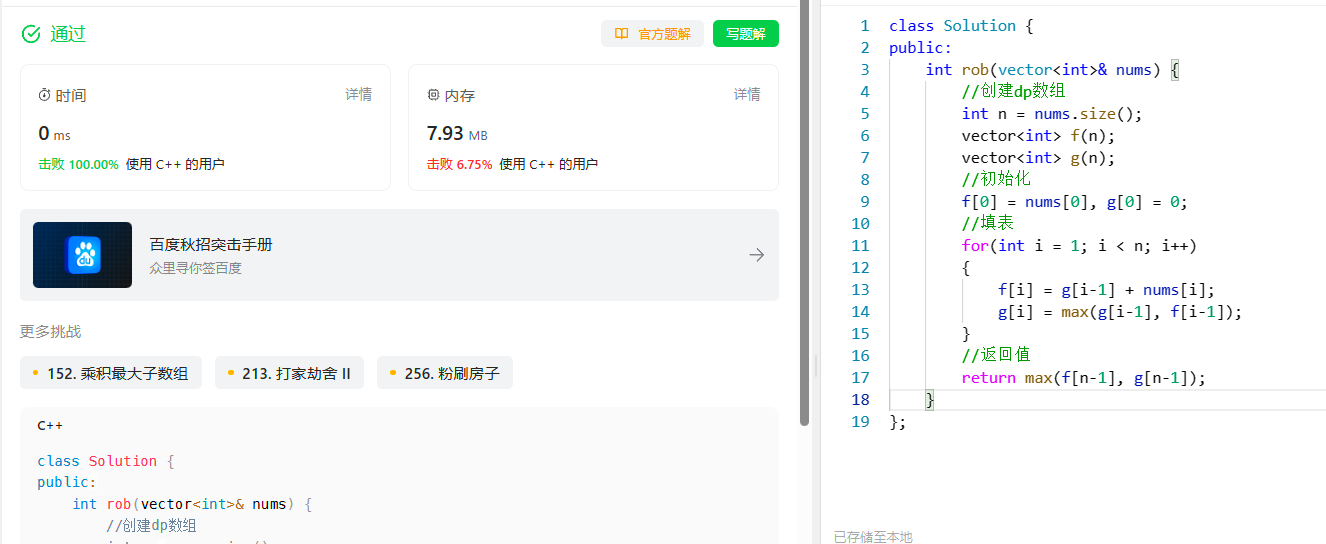Click the 'int n = nums.size();' line
This screenshot has height=544, width=1326.
pyautogui.click(x=1052, y=114)
